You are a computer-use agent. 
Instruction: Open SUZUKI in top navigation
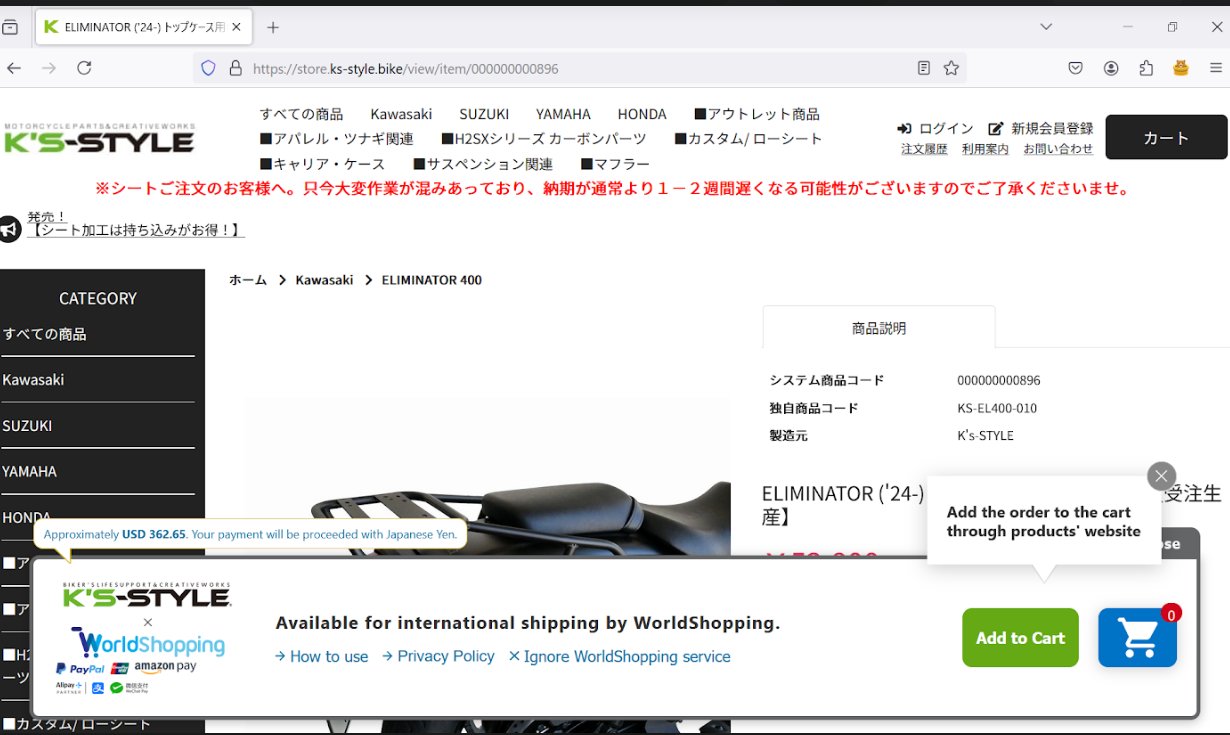tap(484, 114)
